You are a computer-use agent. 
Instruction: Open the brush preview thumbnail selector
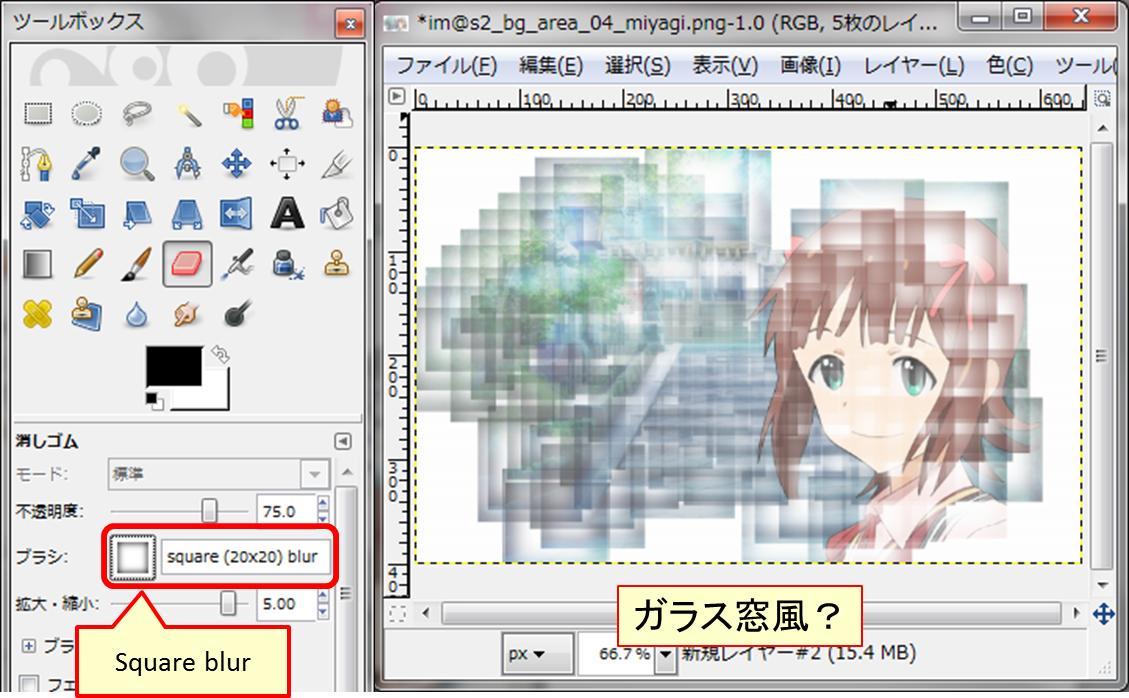coord(132,557)
